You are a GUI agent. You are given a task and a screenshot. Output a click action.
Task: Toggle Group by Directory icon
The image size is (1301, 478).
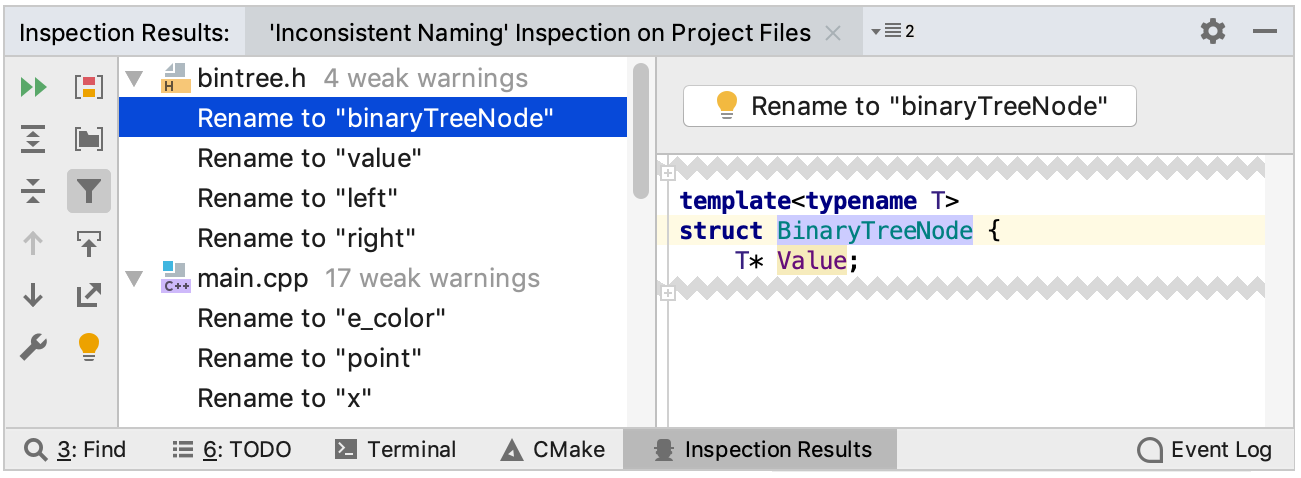click(x=89, y=139)
